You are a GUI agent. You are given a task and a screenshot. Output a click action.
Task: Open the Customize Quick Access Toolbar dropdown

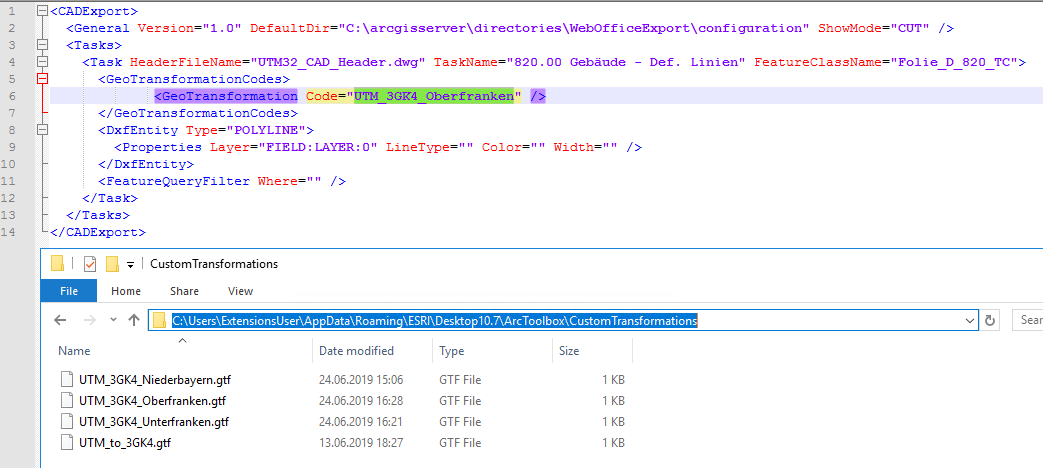tap(130, 264)
